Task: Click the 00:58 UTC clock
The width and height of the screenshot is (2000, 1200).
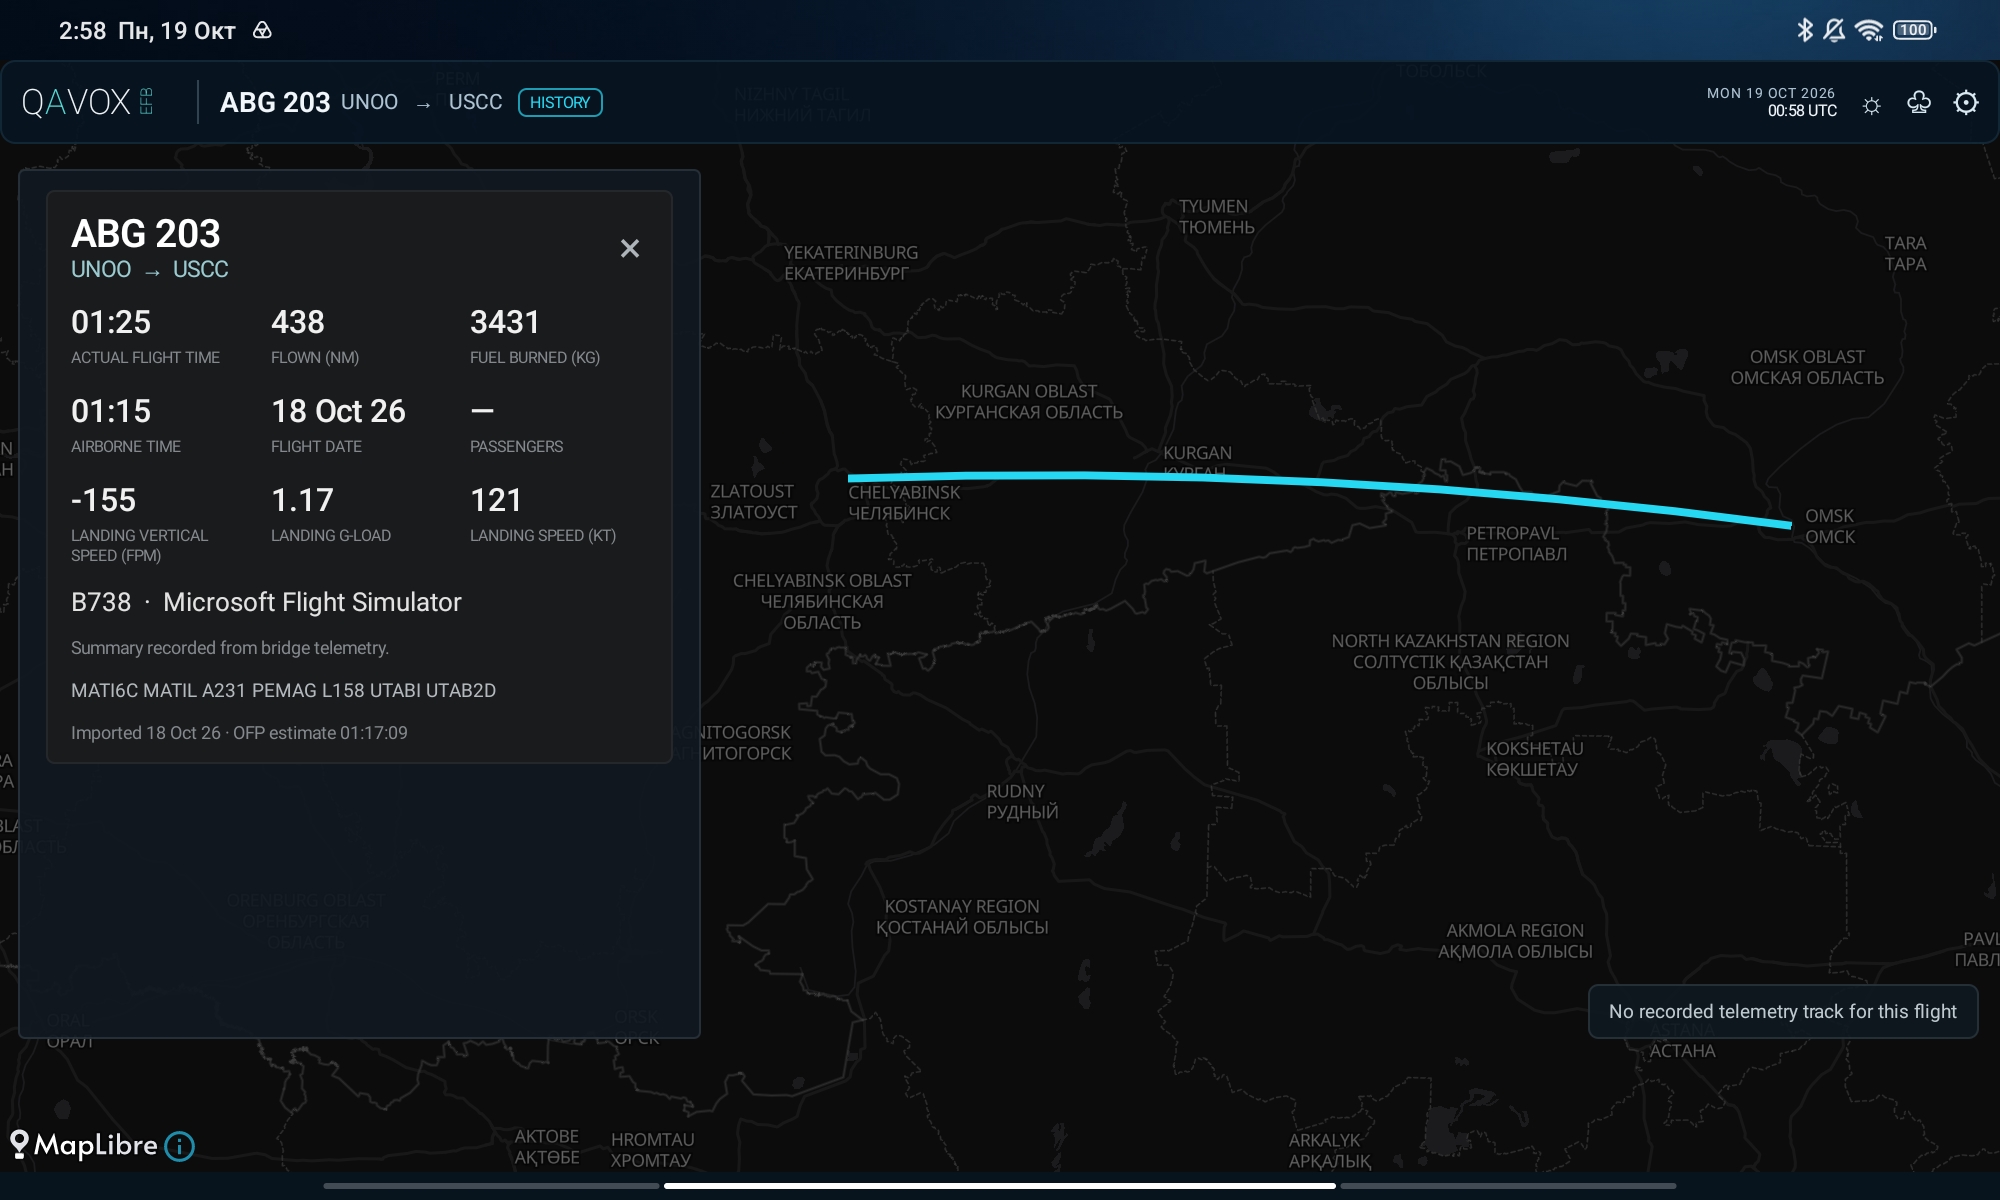Action: [1802, 111]
